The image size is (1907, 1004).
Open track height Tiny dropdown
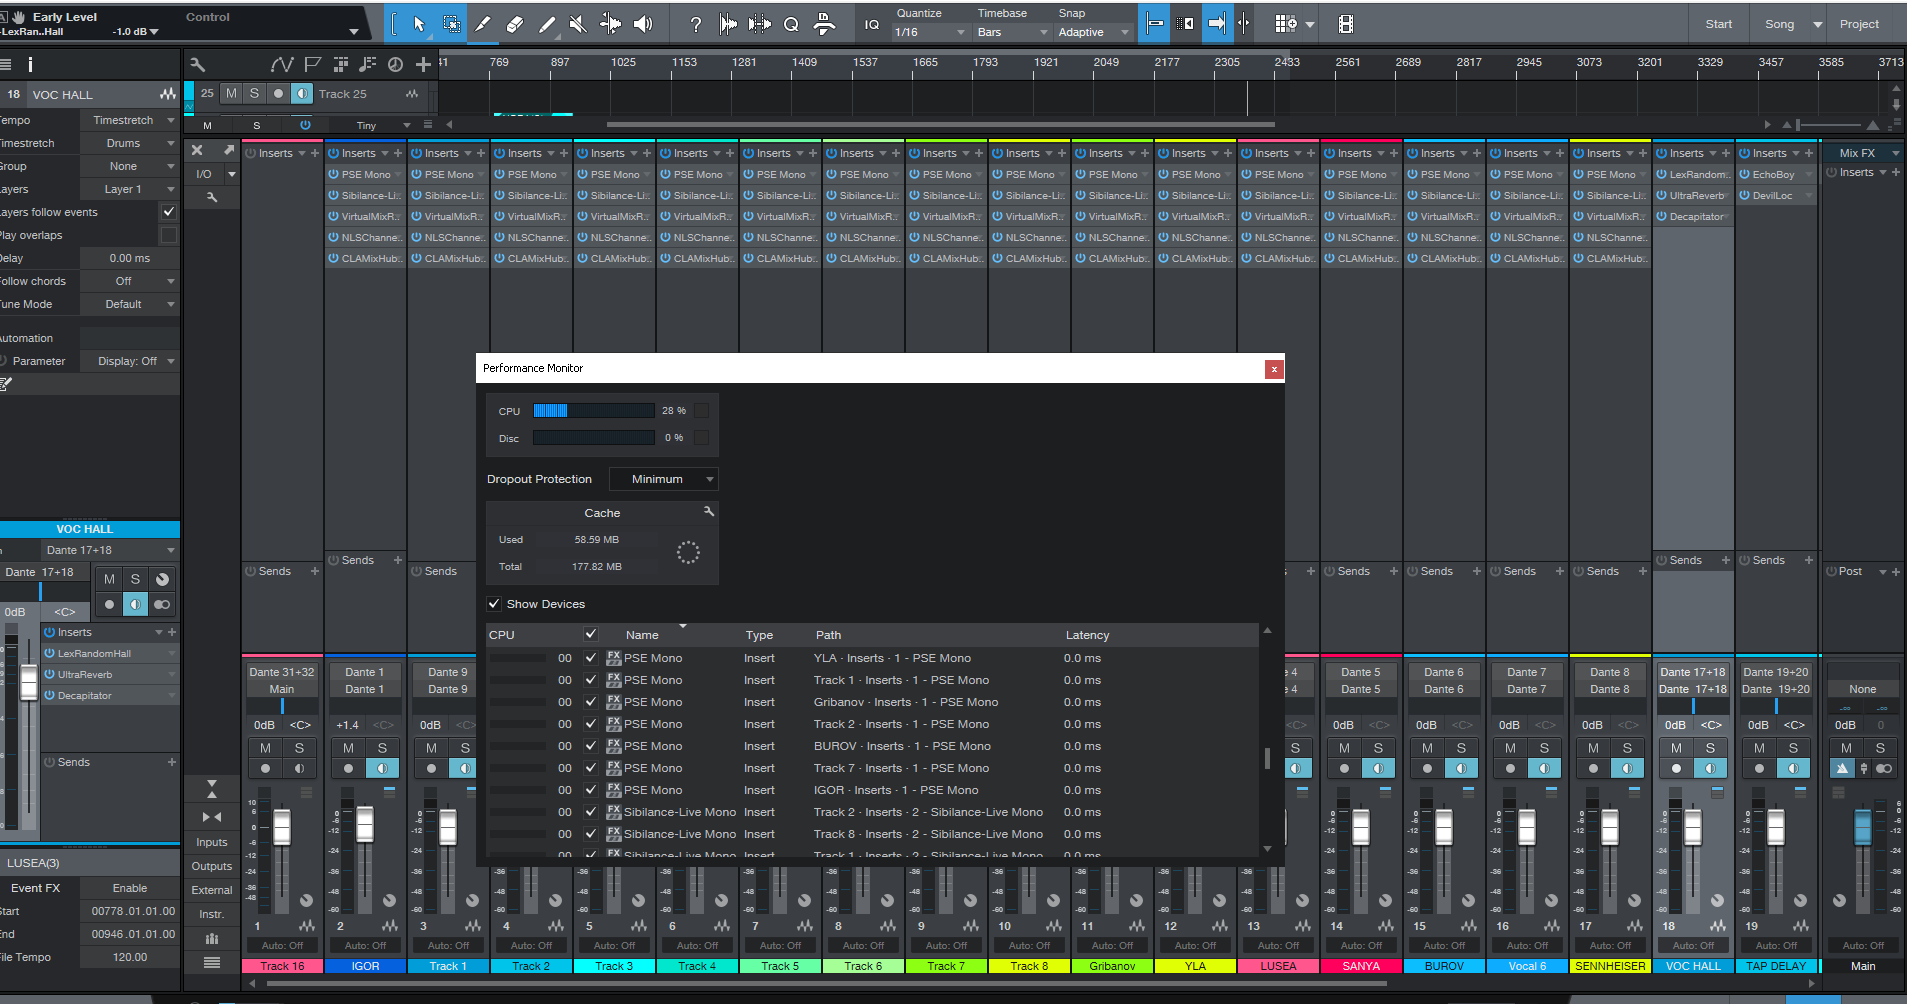(377, 125)
